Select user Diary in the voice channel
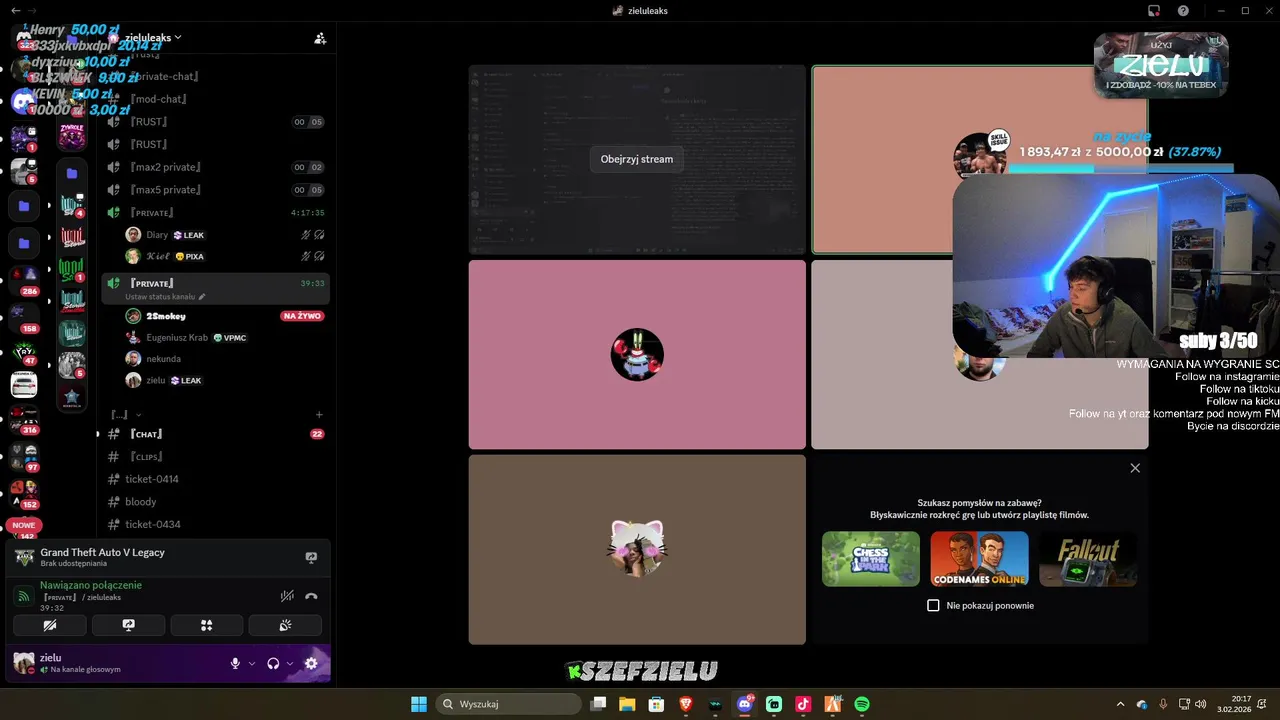The width and height of the screenshot is (1280, 720). (225, 235)
